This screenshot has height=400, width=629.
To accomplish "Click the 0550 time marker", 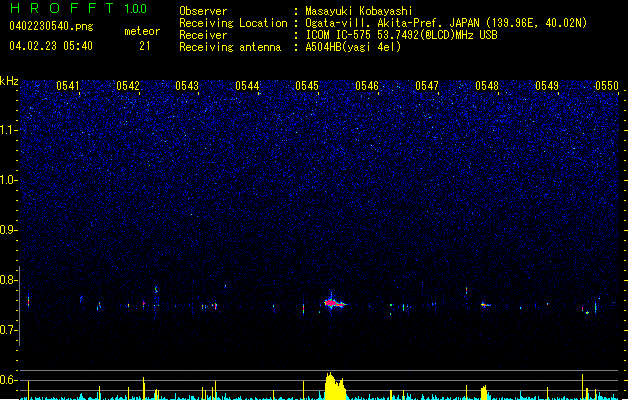I will pyautogui.click(x=607, y=86).
